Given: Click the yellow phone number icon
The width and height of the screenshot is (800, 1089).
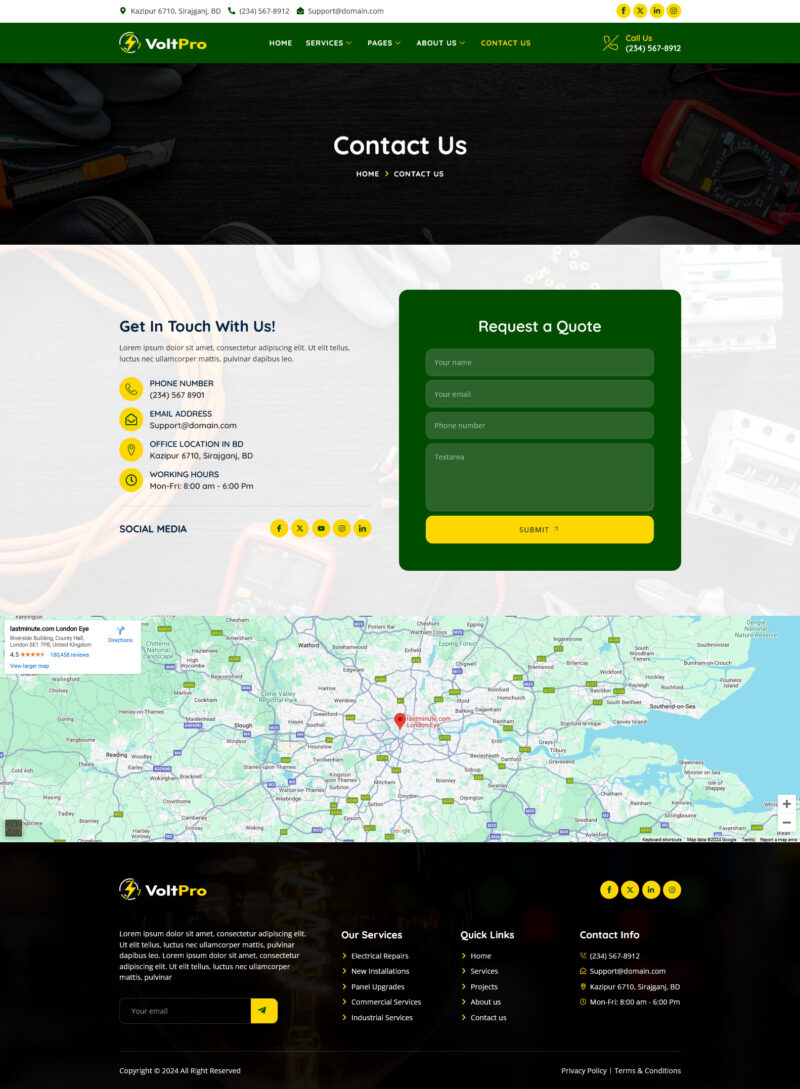Looking at the screenshot, I should (131, 389).
